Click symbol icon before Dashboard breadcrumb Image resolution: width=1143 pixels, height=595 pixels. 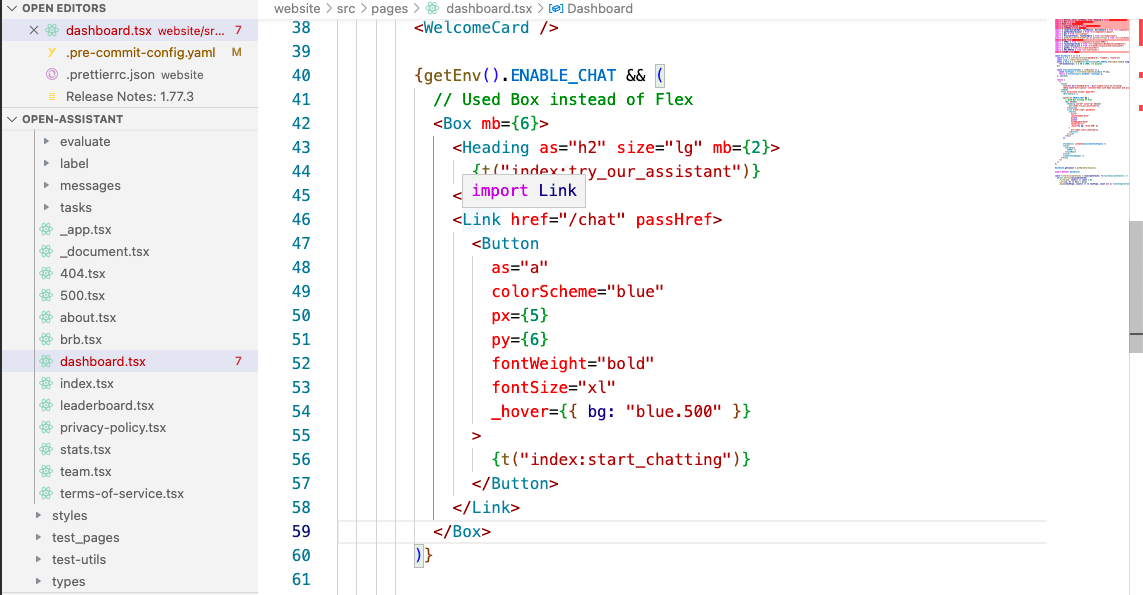(x=555, y=9)
